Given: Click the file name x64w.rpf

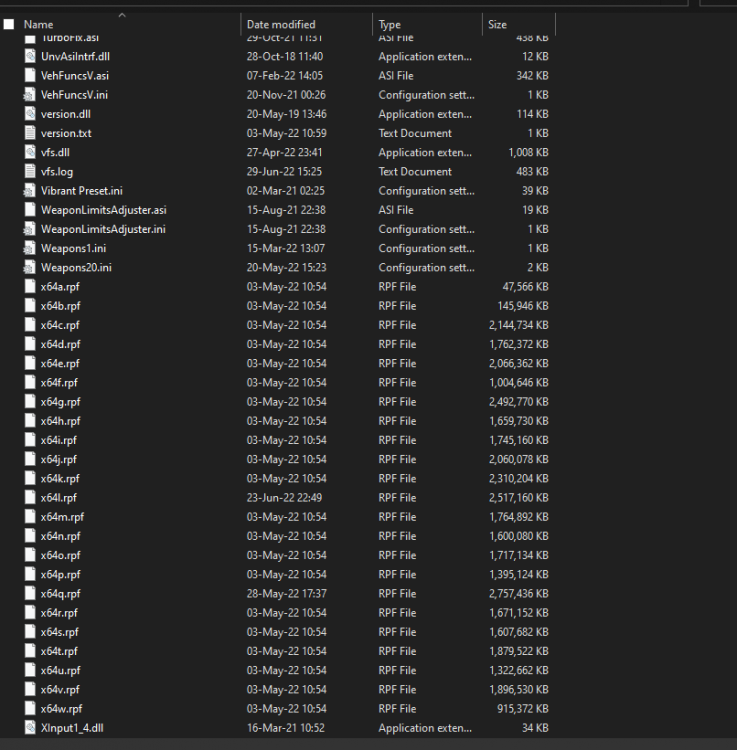Looking at the screenshot, I should pos(61,708).
